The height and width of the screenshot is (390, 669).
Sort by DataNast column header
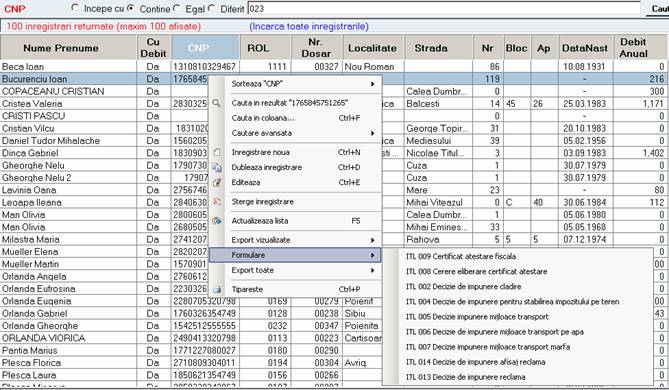(585, 48)
